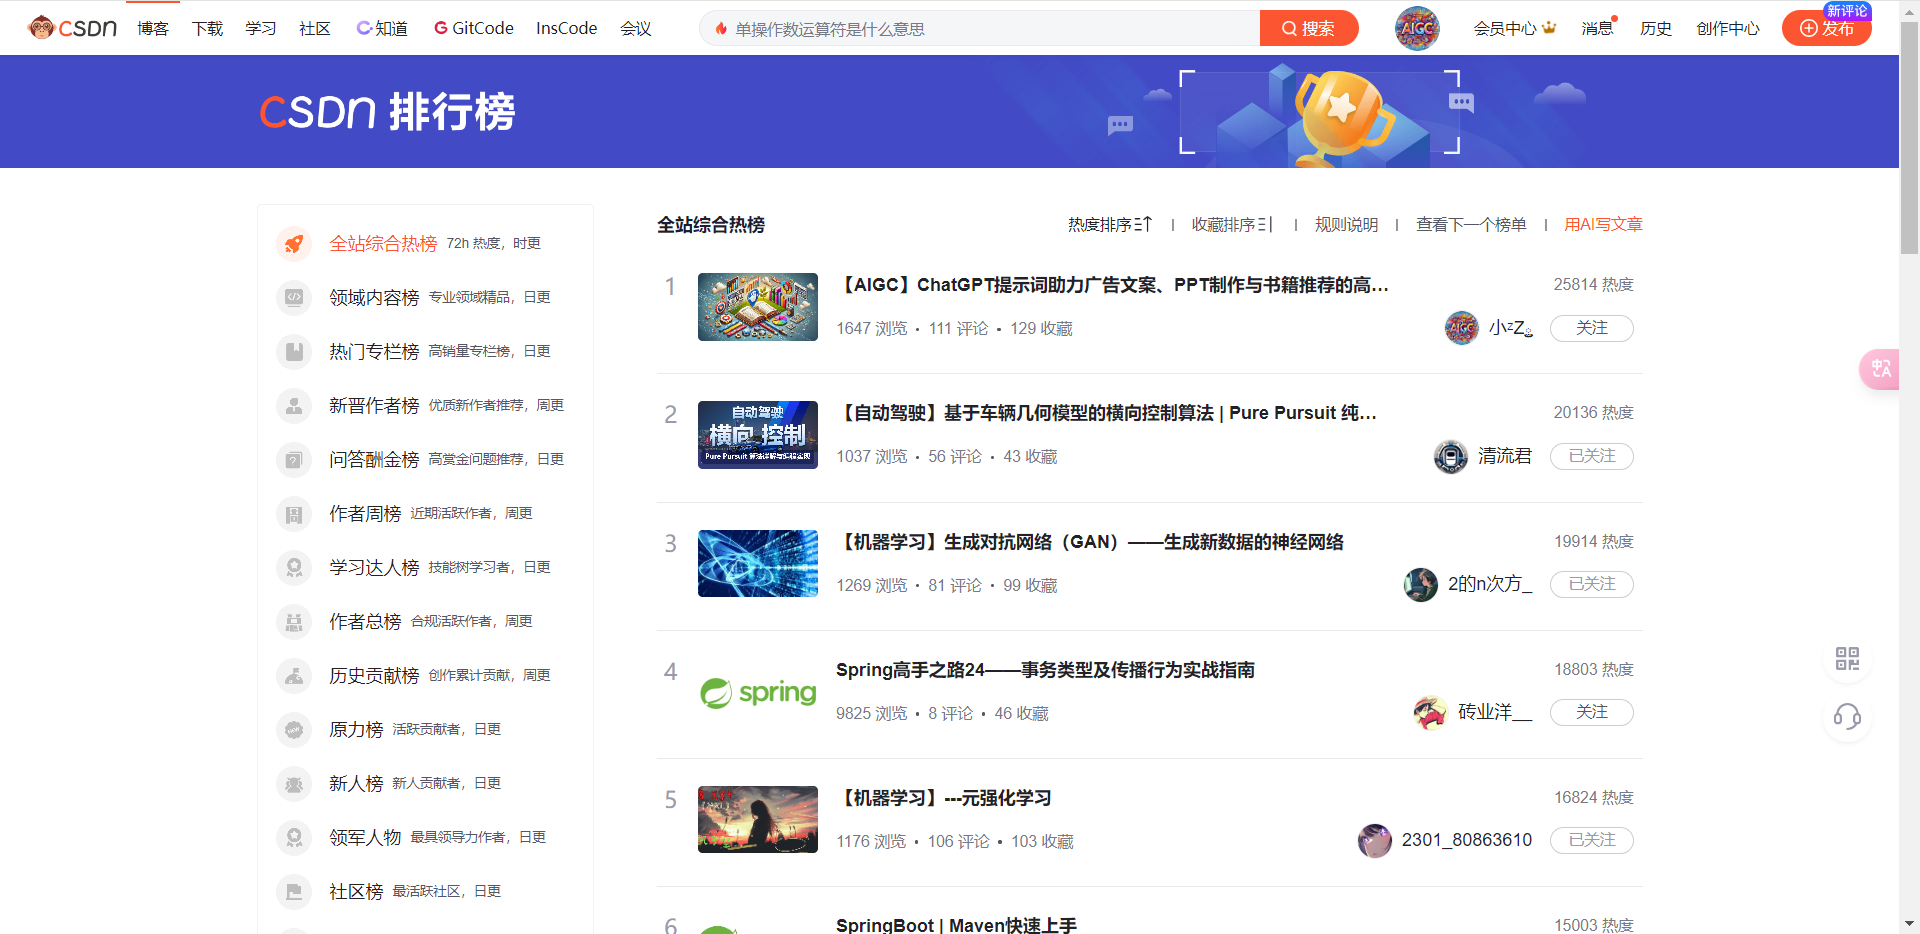Viewport: 1920px width, 934px height.
Task: Open 创作中心 in header
Action: (1728, 28)
